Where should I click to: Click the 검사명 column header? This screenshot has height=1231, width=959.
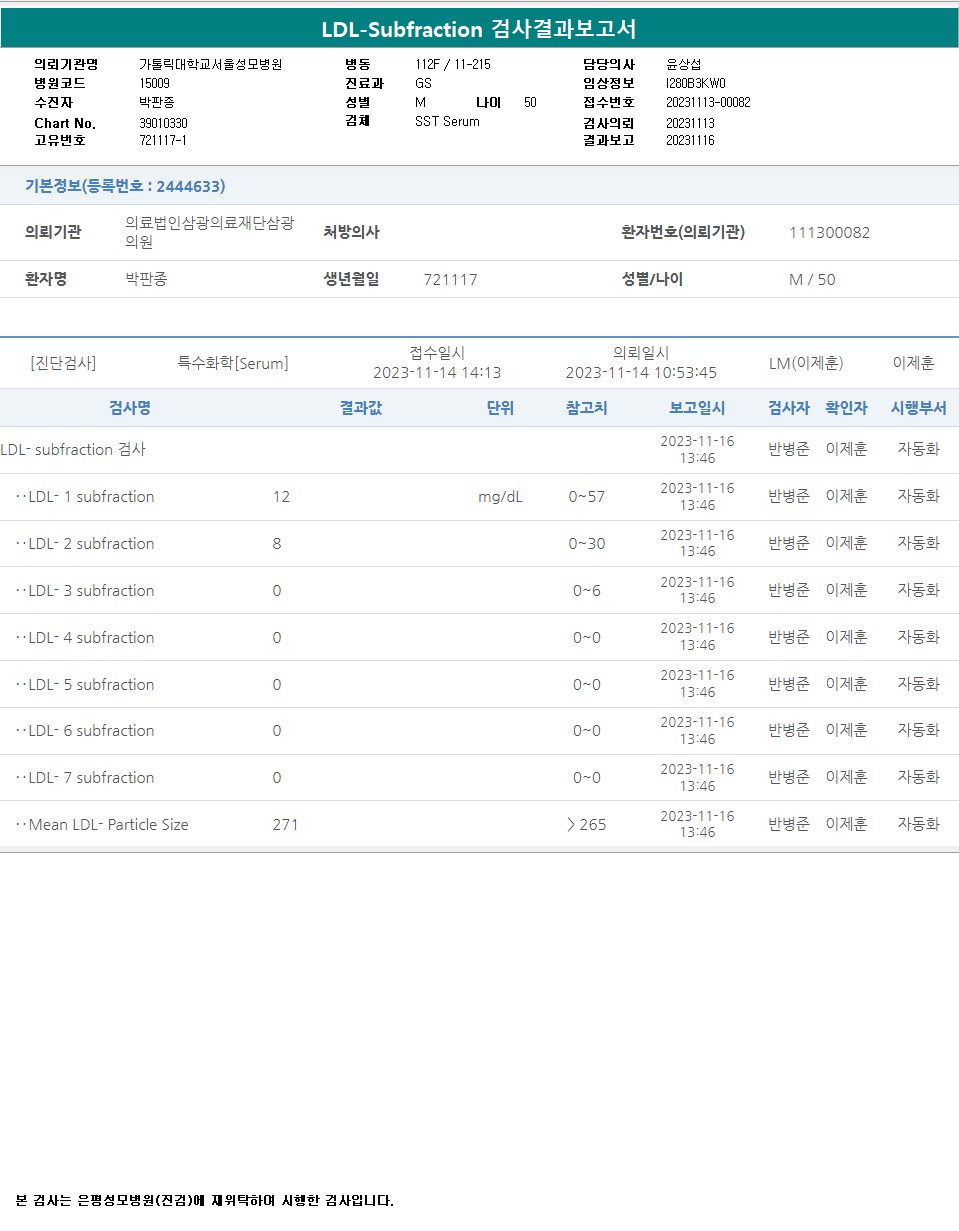point(130,408)
